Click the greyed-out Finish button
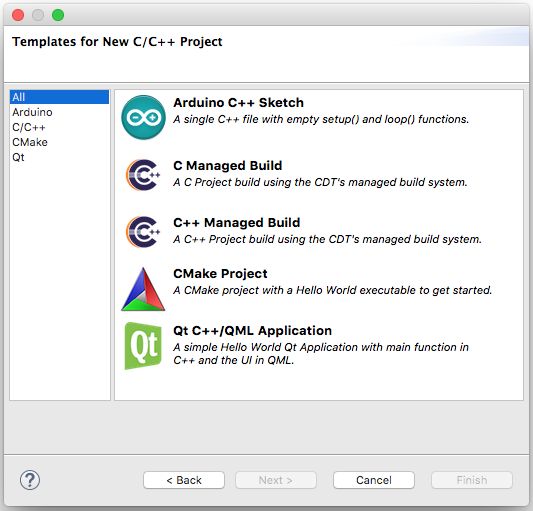This screenshot has height=511, width=533. (x=472, y=480)
